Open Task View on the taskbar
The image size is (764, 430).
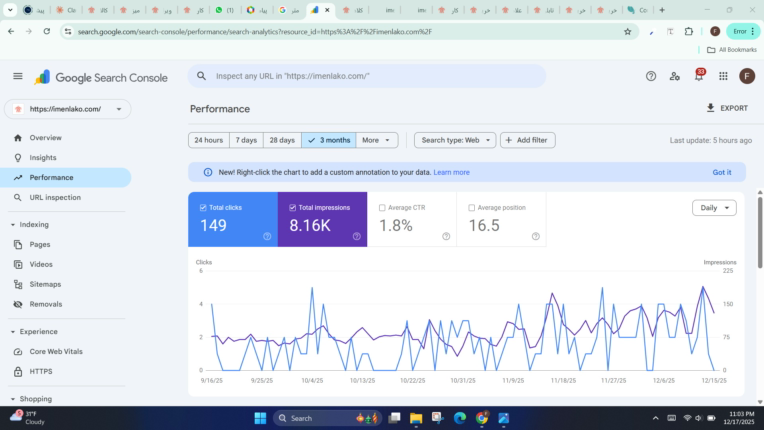point(394,418)
